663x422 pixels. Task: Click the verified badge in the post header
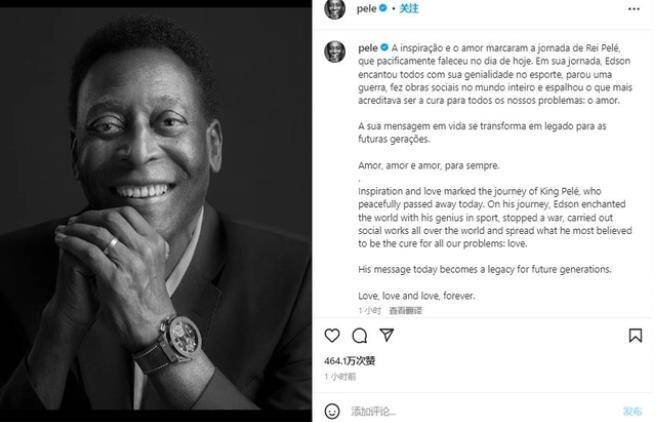tap(385, 9)
